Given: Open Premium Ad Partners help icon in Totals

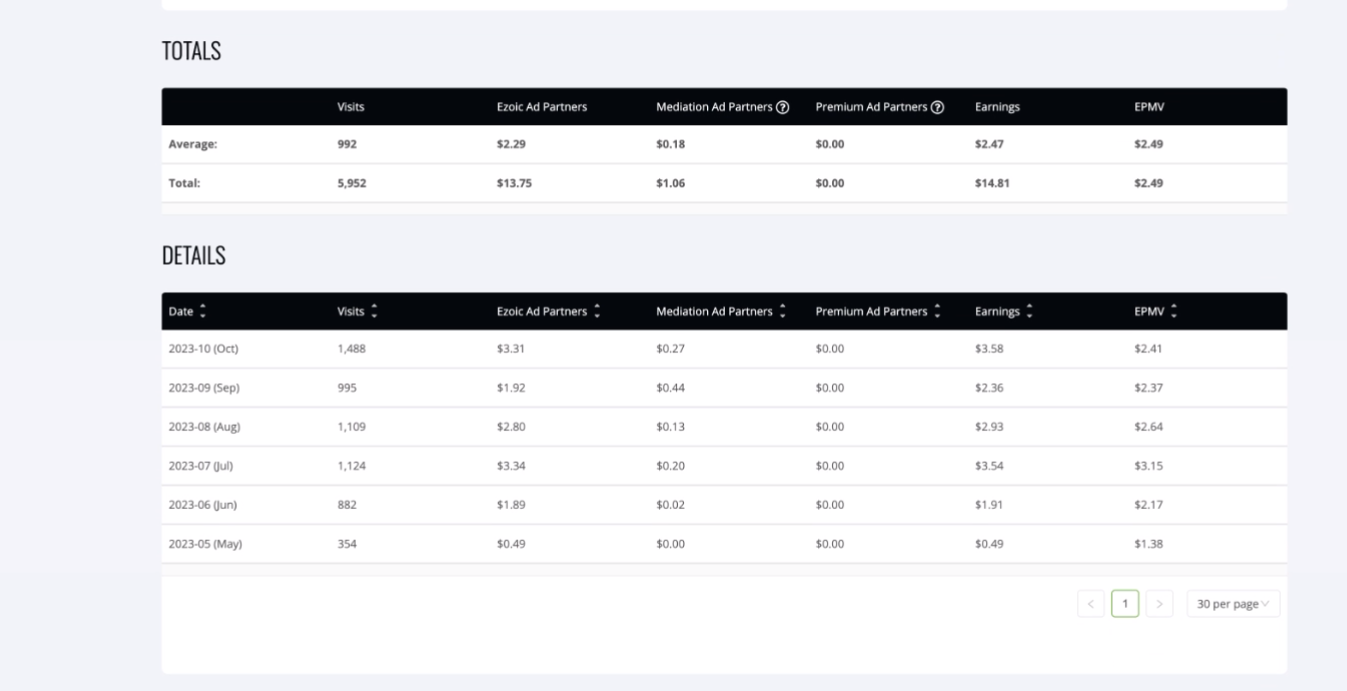Looking at the screenshot, I should click(938, 107).
